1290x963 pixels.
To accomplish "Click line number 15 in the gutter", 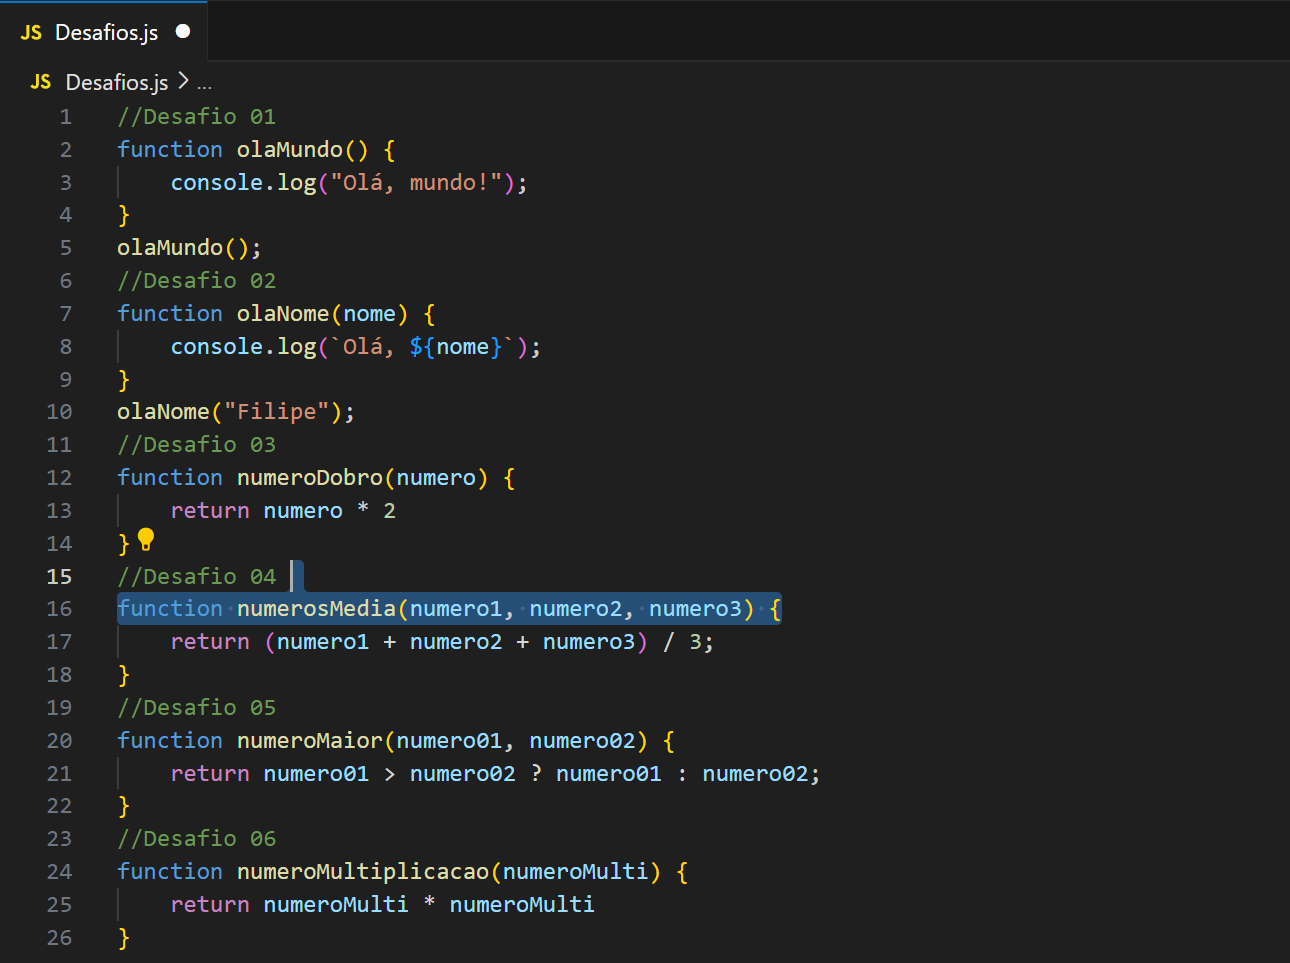I will click(x=59, y=576).
